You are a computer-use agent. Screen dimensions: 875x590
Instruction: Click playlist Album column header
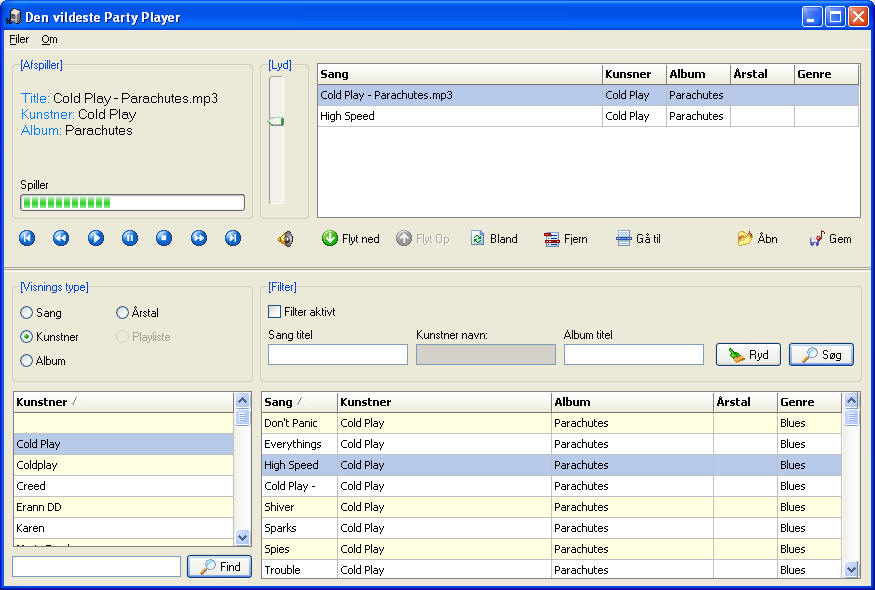click(698, 74)
